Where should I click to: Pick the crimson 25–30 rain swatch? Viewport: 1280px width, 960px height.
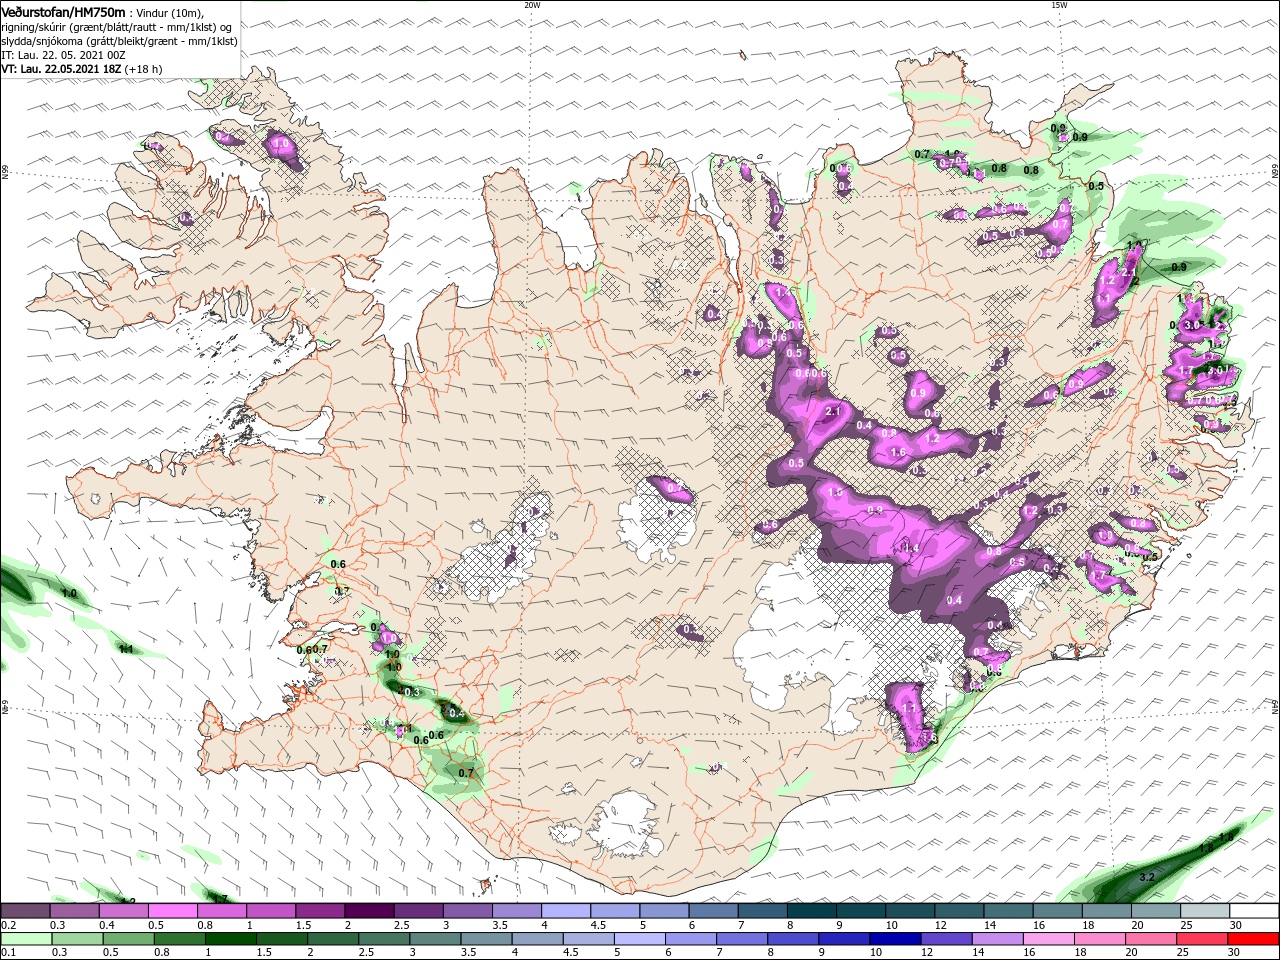1203,939
